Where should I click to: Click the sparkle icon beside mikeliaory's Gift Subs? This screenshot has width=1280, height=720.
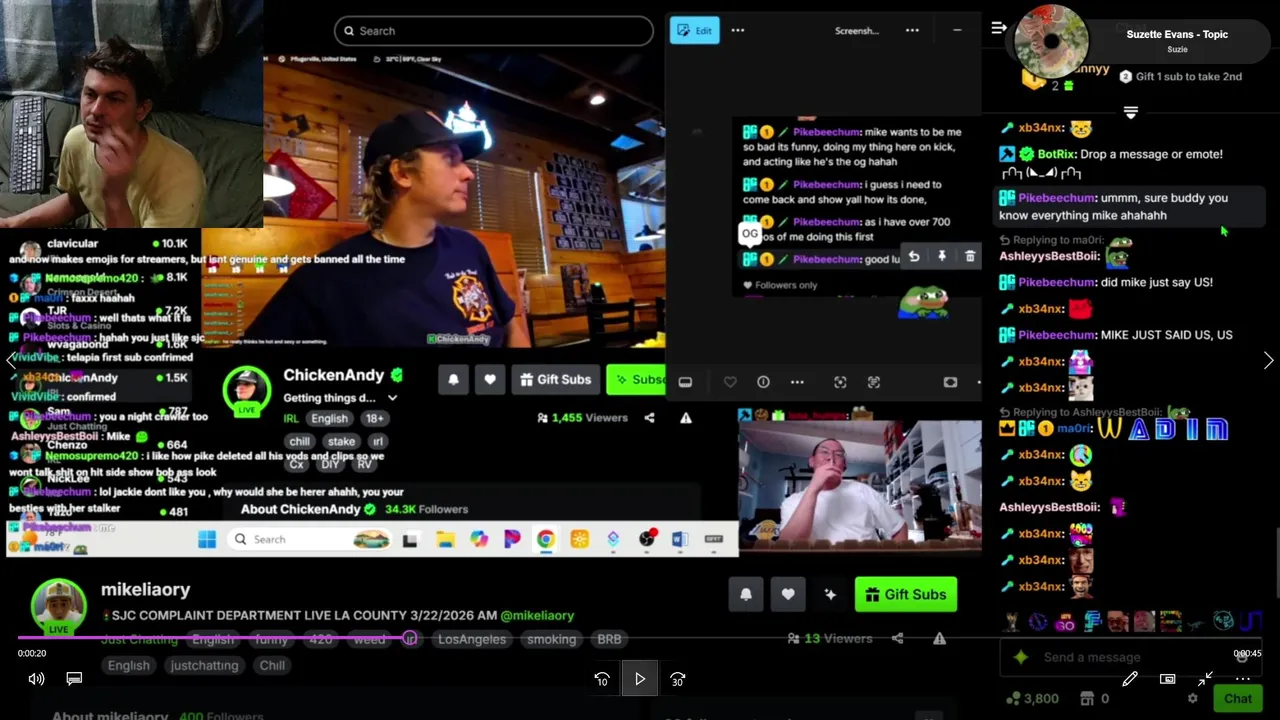click(x=830, y=594)
